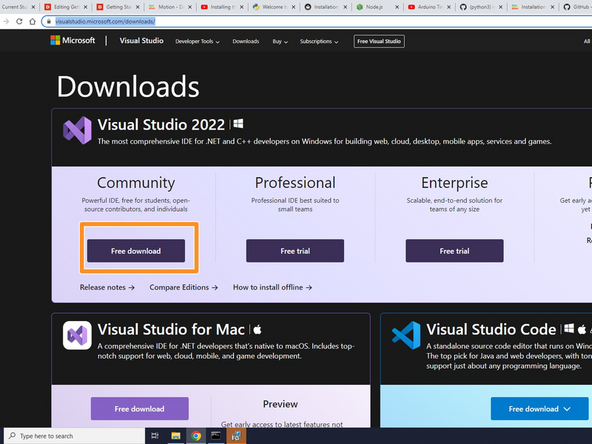This screenshot has width=592, height=444.
Task: Open the Compare Editions link
Action: point(183,287)
